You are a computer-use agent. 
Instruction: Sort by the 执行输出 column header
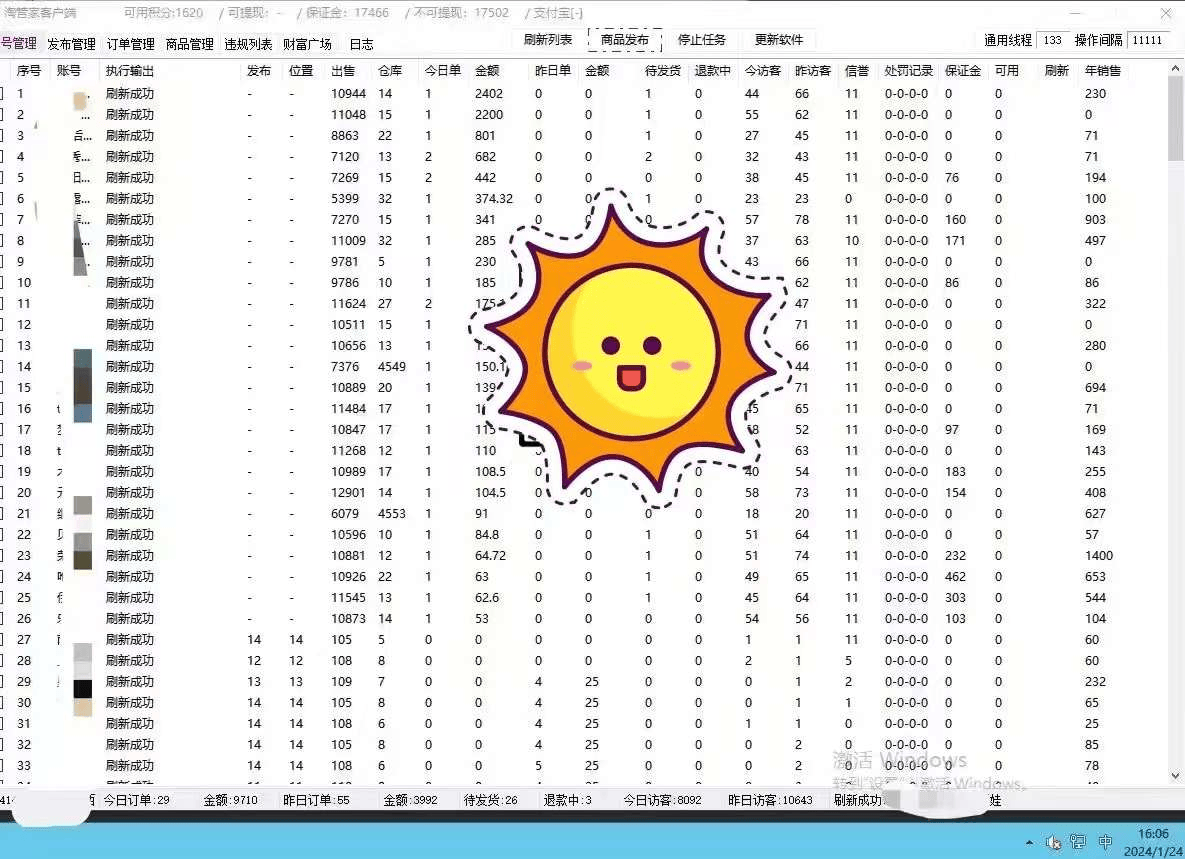pyautogui.click(x=130, y=70)
